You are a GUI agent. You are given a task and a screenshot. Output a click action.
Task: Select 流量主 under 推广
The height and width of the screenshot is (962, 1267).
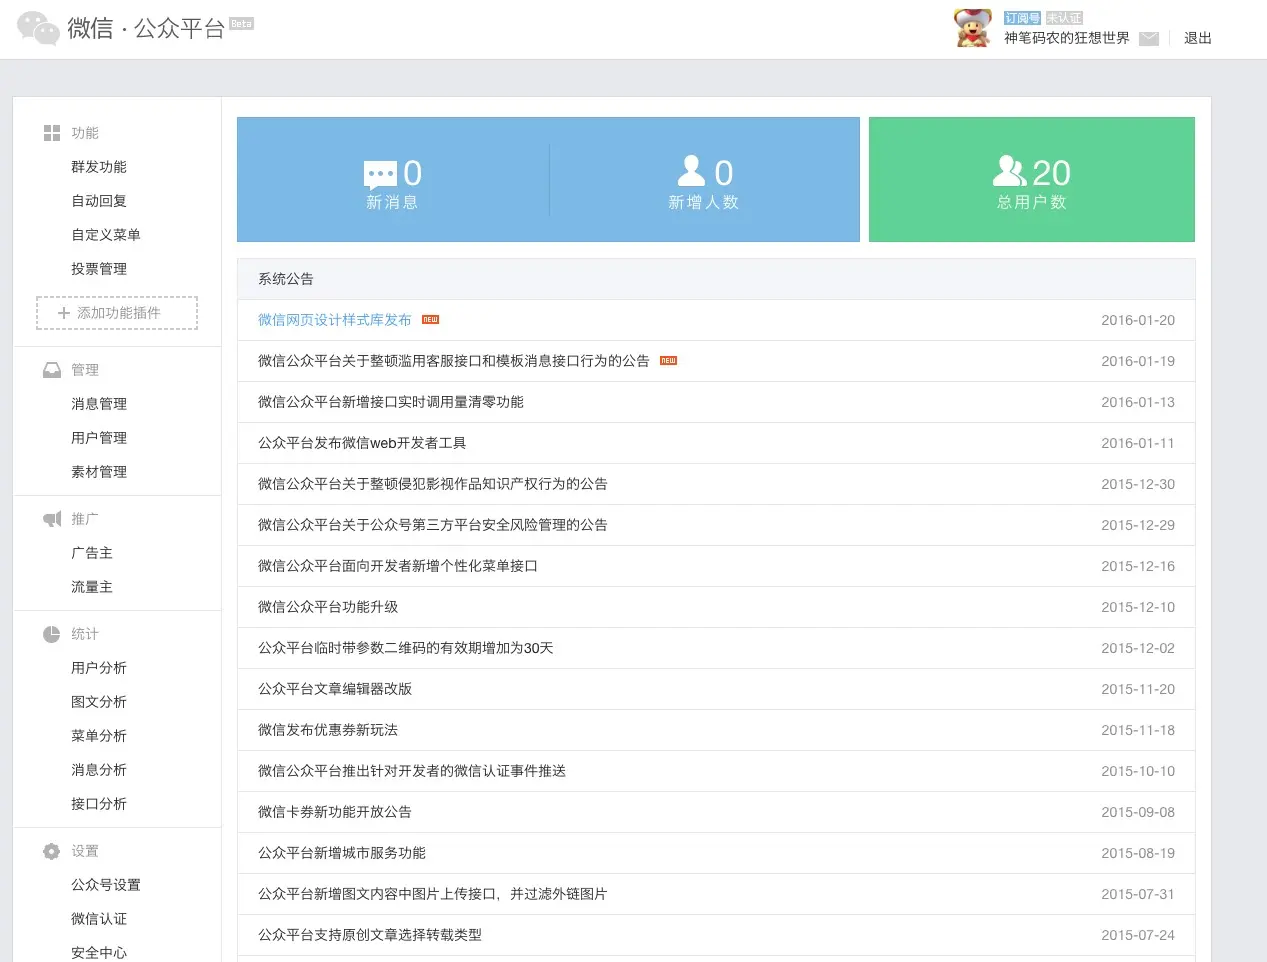coord(92,587)
